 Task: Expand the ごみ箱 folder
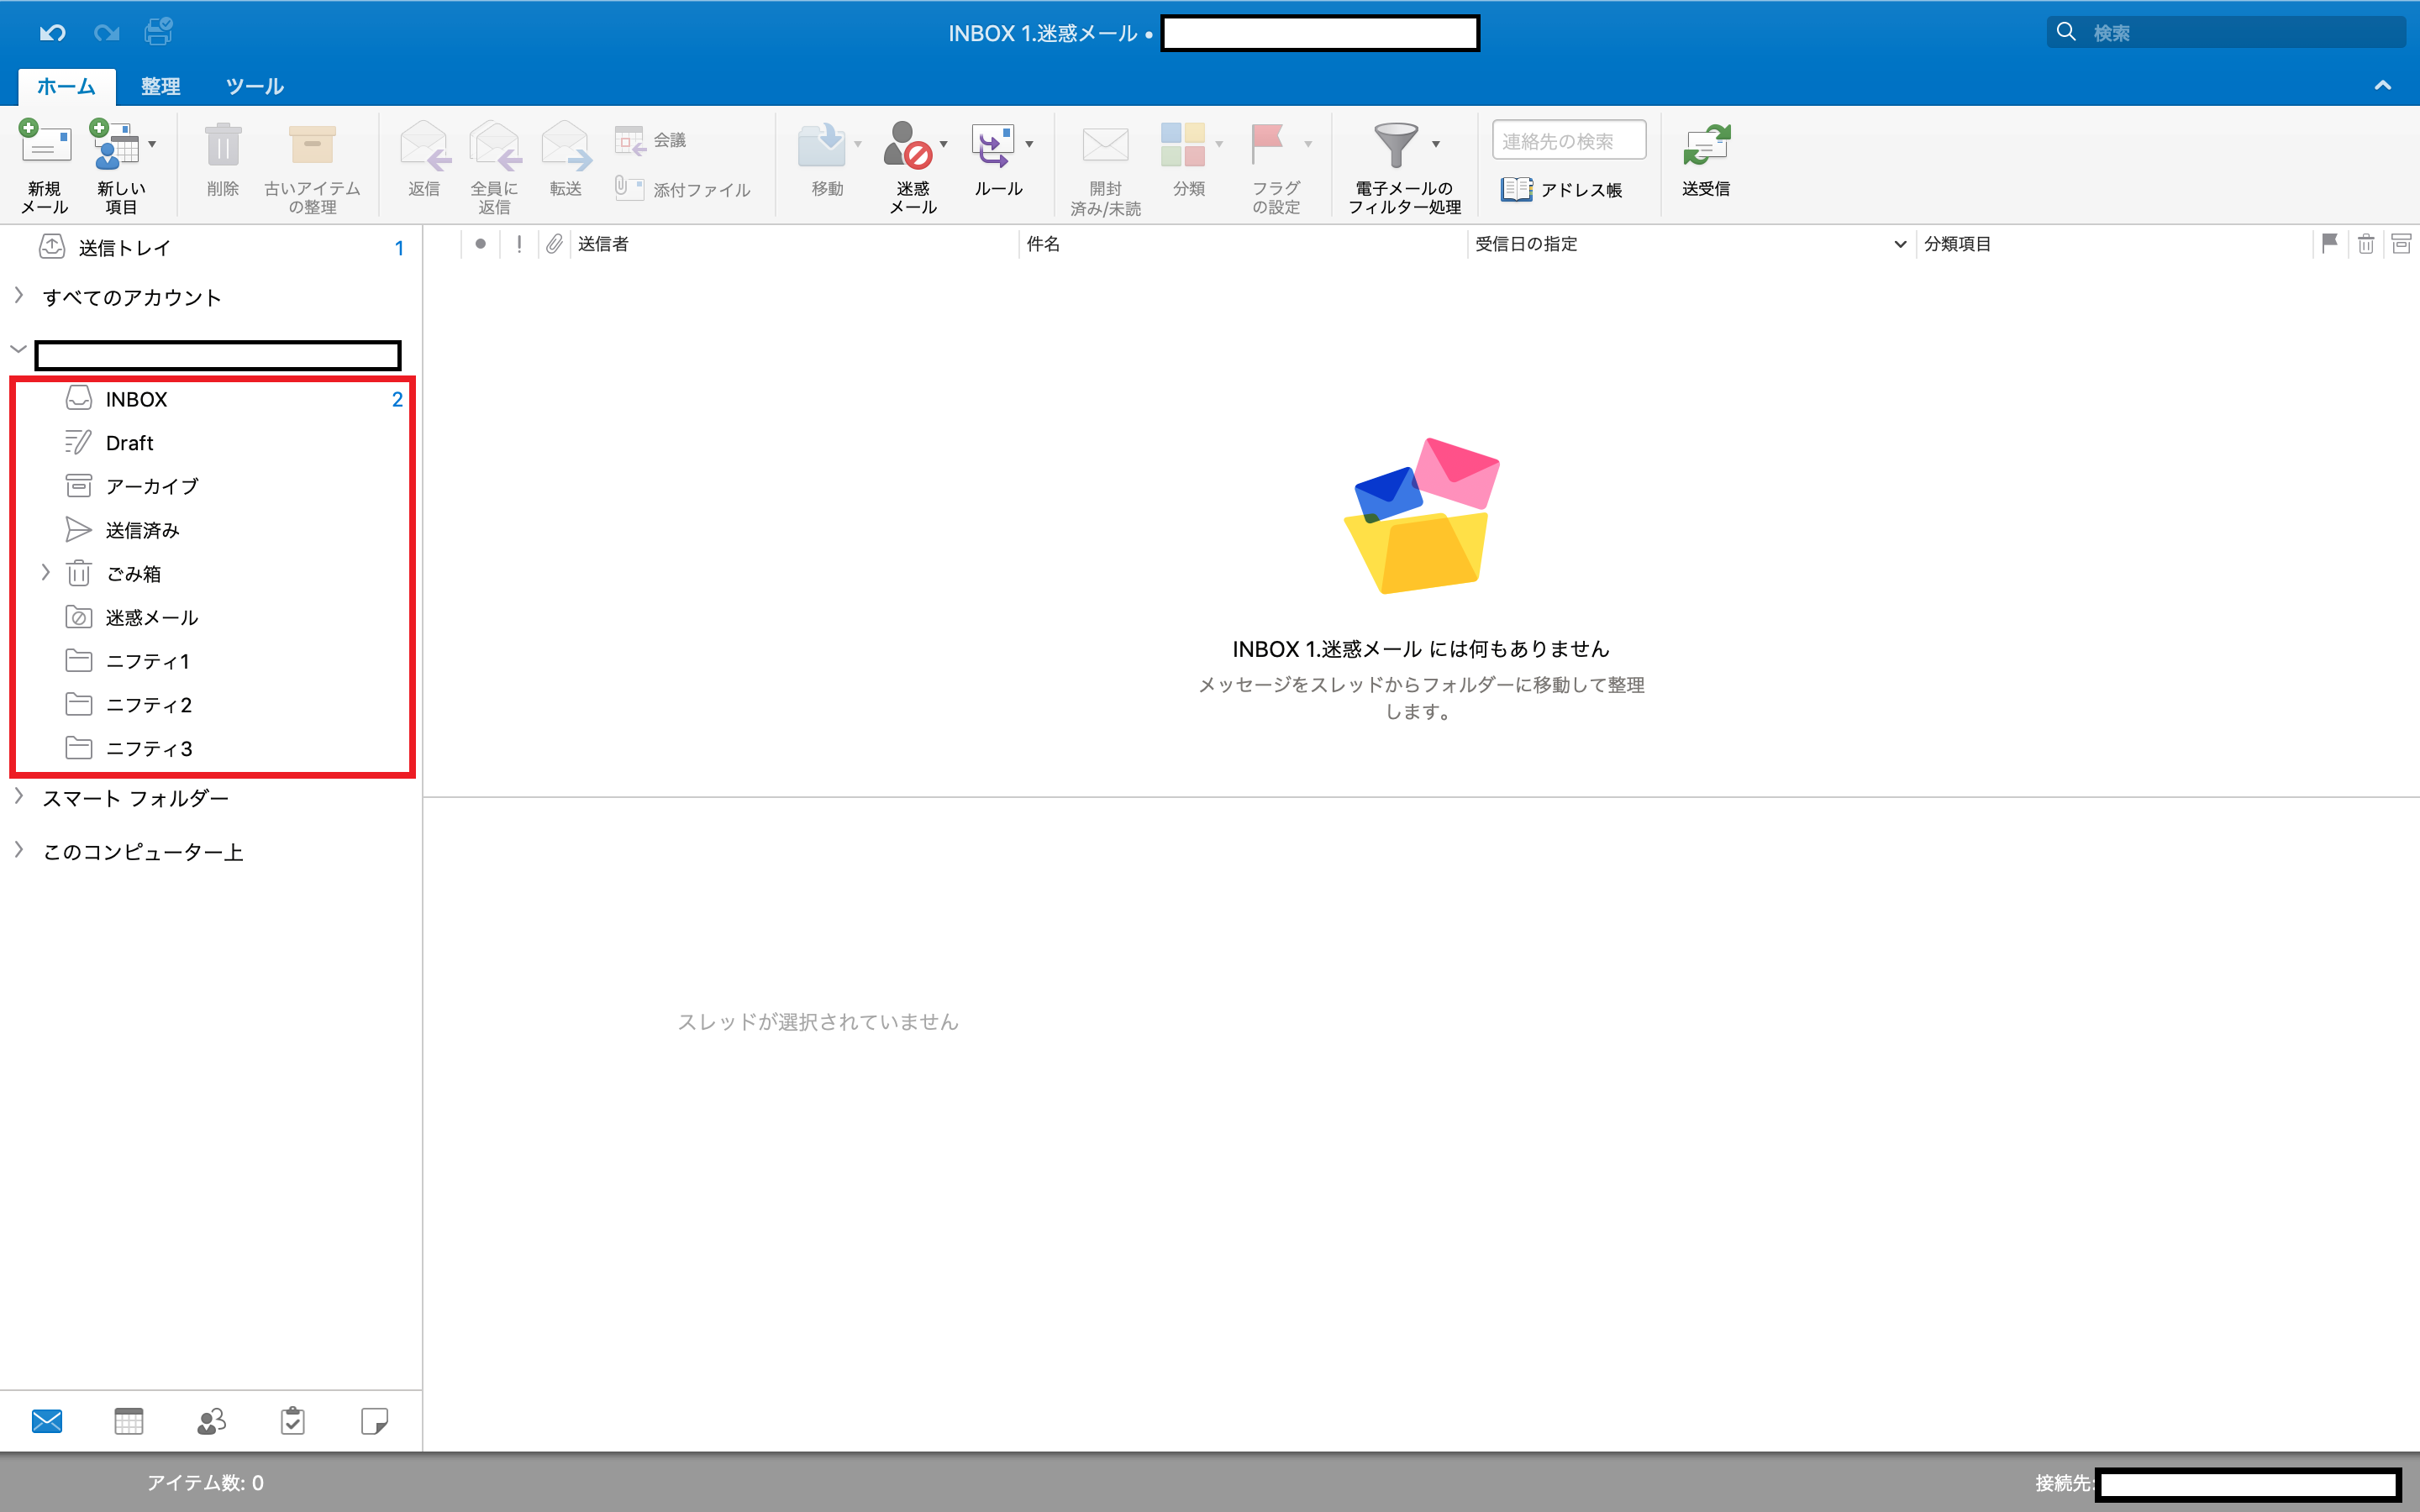pos(45,573)
